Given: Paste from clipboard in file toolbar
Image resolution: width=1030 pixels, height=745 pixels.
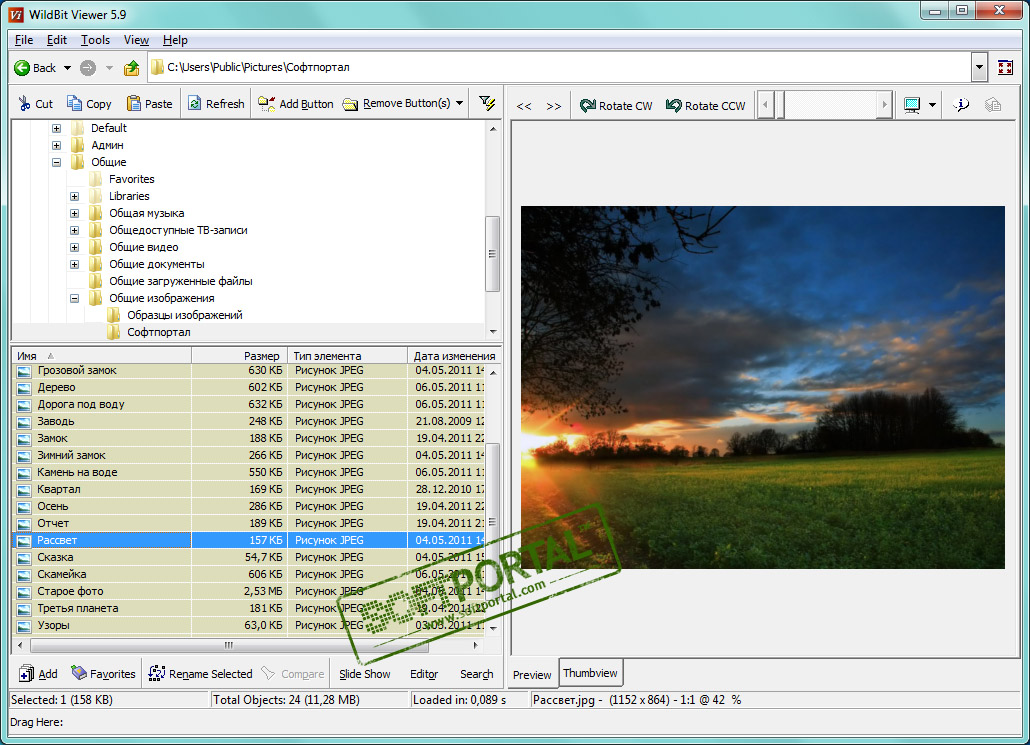Looking at the screenshot, I should (x=150, y=104).
